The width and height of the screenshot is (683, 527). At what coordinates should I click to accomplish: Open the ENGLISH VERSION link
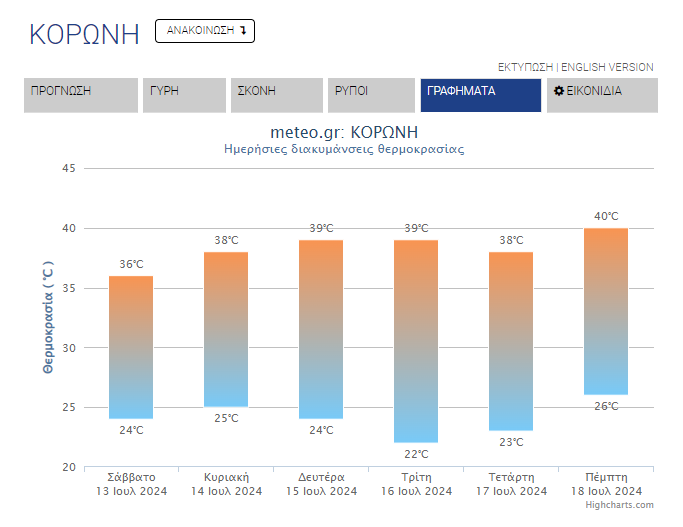point(607,67)
